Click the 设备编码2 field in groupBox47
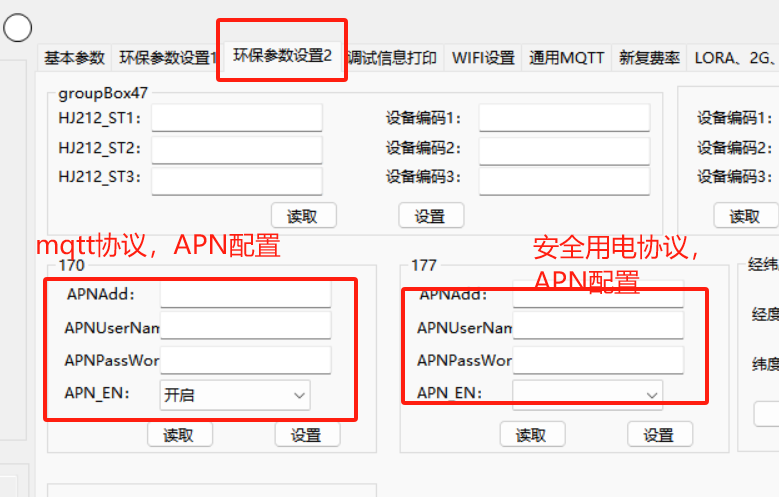The image size is (779, 497). [x=564, y=149]
